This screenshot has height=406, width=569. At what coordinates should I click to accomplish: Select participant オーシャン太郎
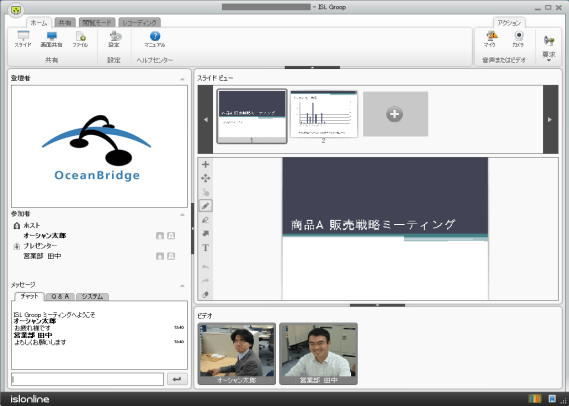pos(45,235)
